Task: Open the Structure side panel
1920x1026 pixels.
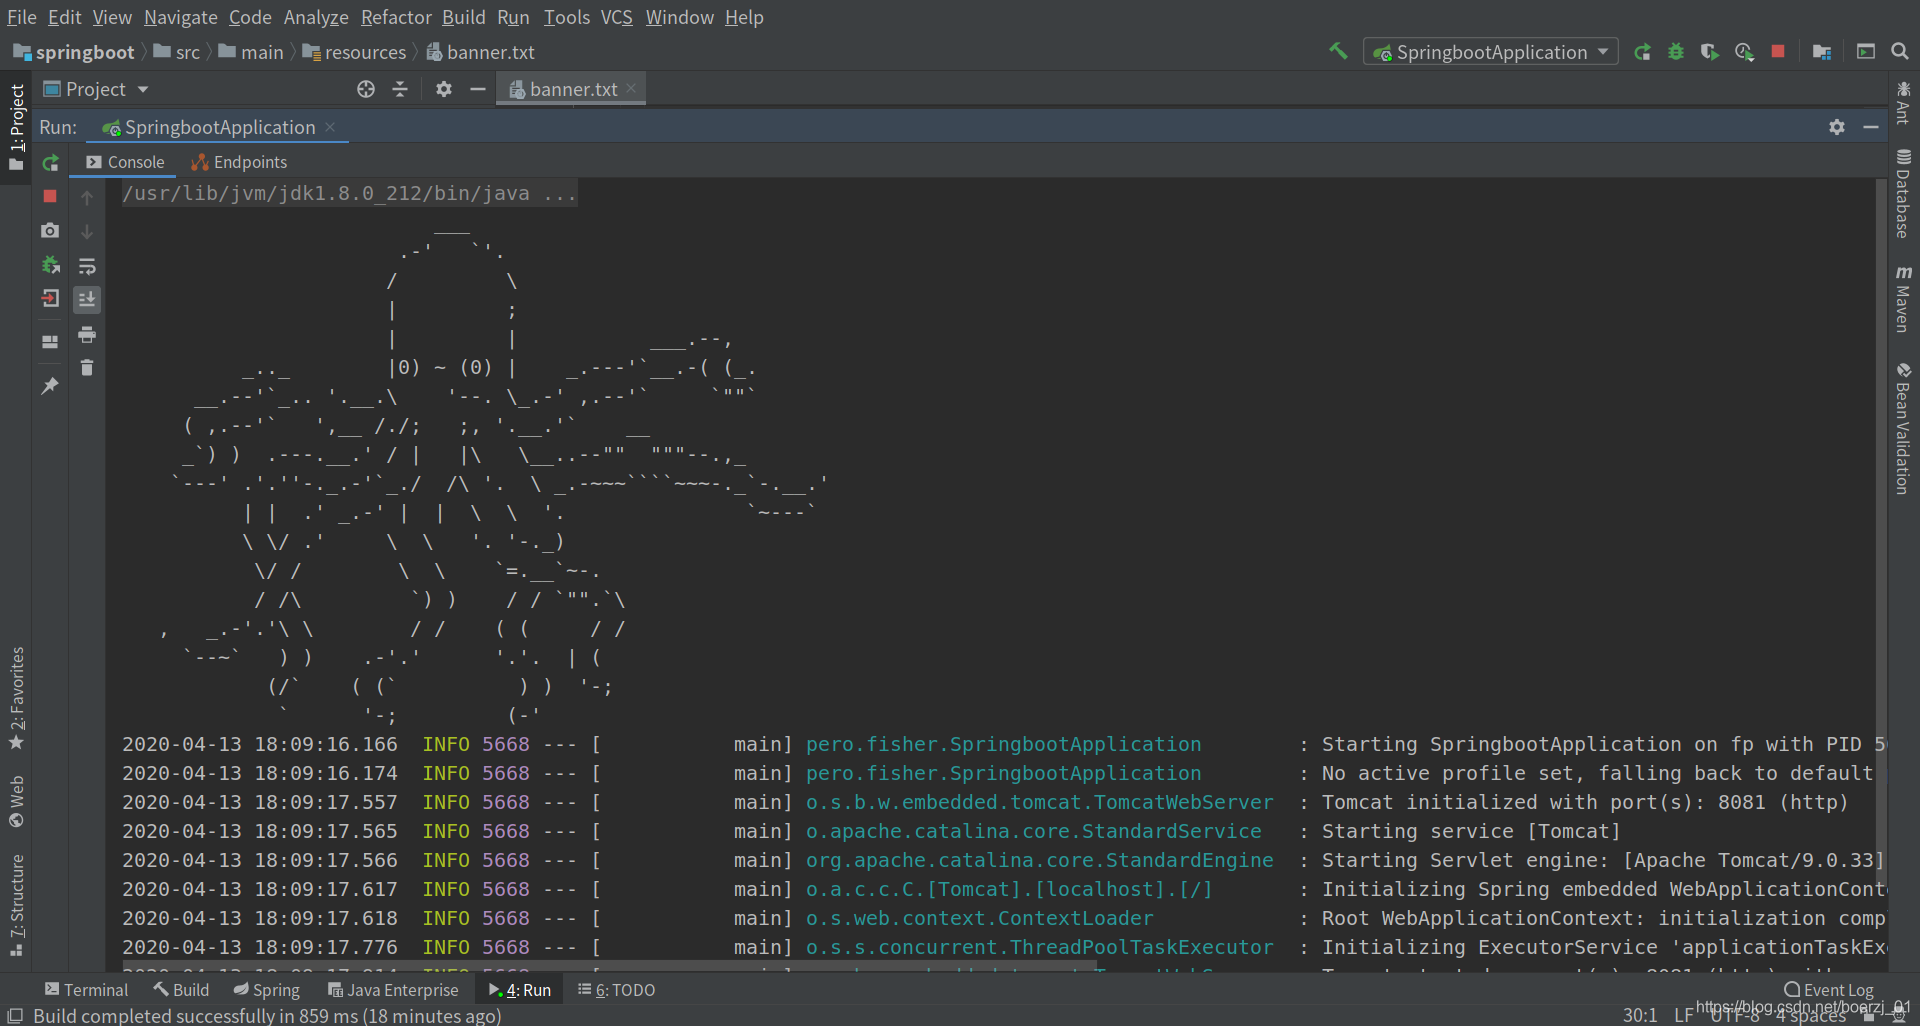Action: (x=16, y=905)
